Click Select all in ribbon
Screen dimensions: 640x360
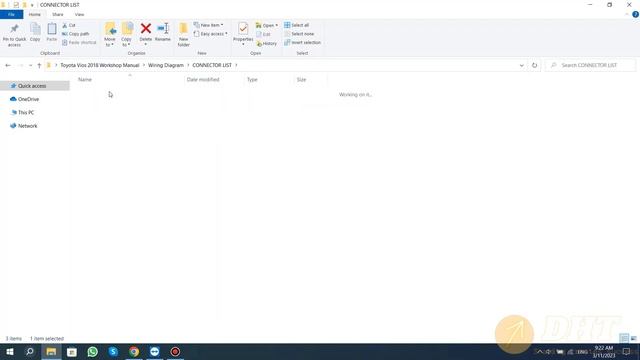coord(297,25)
